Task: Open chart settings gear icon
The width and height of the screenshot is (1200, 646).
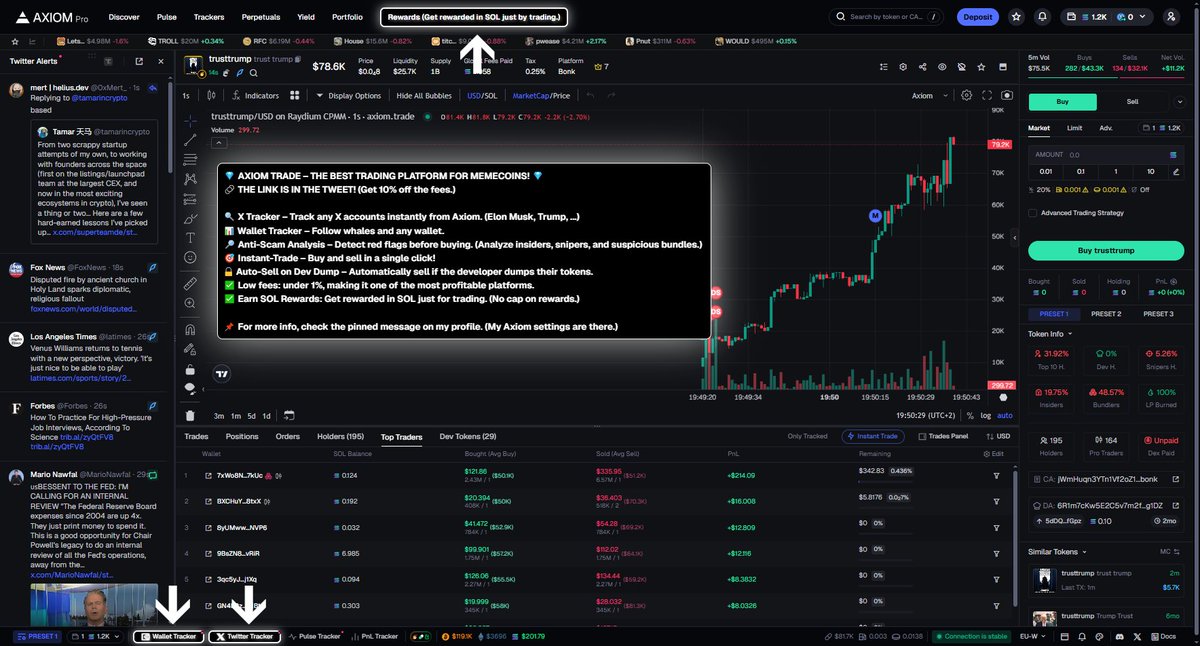Action: pos(966,96)
